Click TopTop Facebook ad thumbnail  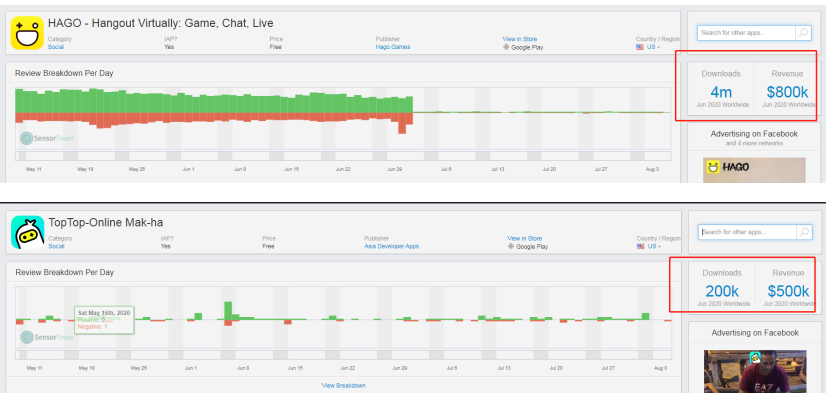(x=755, y=372)
